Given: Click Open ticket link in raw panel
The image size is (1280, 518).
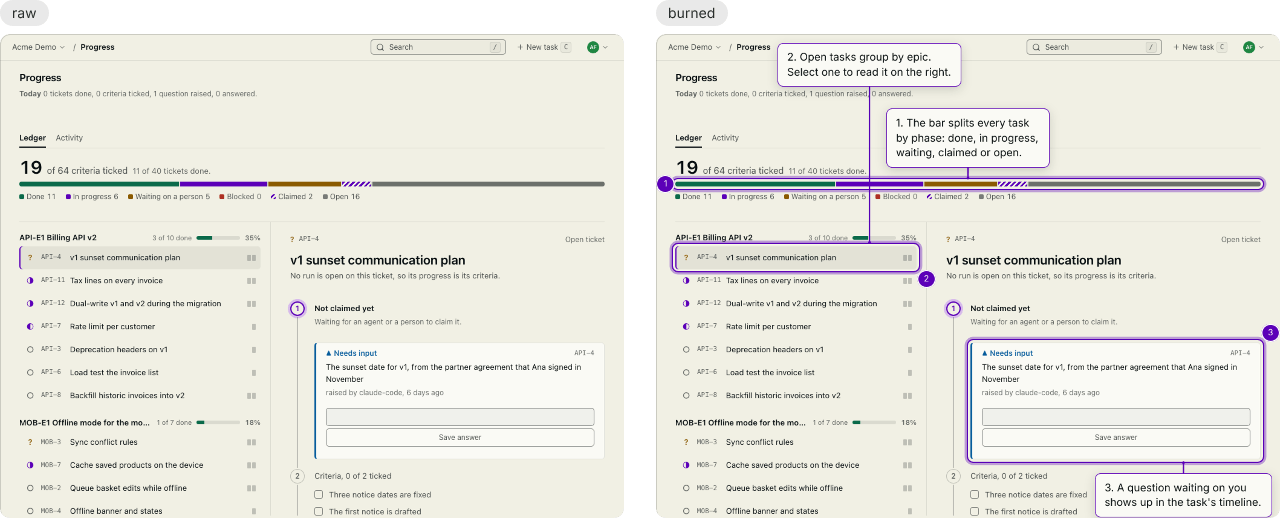Looking at the screenshot, I should pos(585,240).
